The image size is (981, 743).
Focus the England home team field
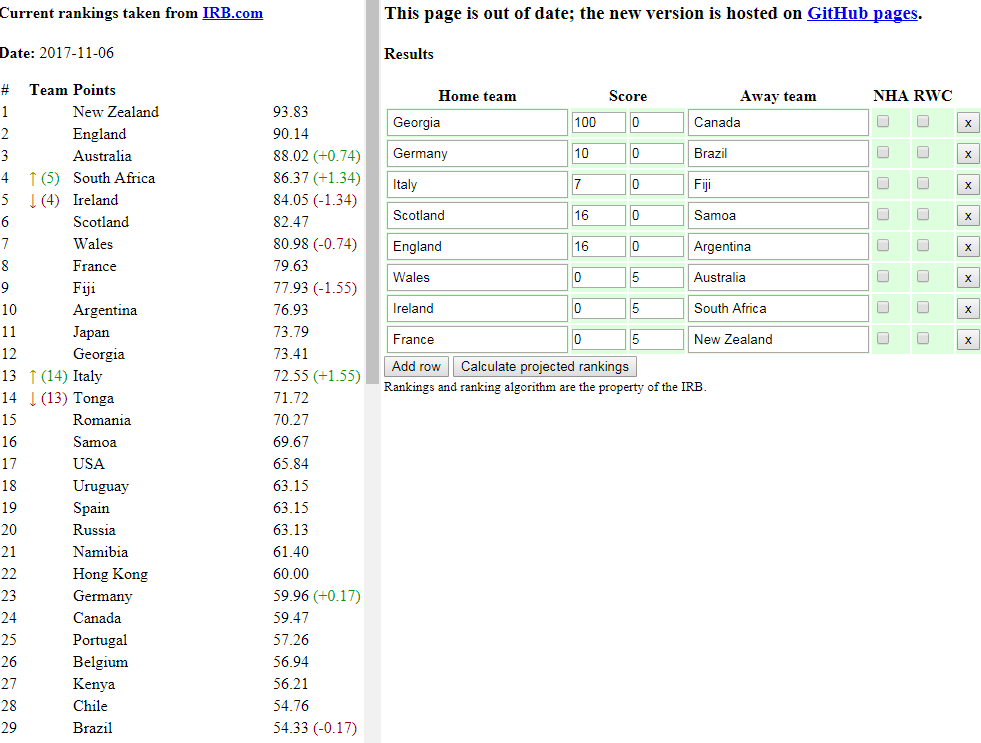[477, 246]
